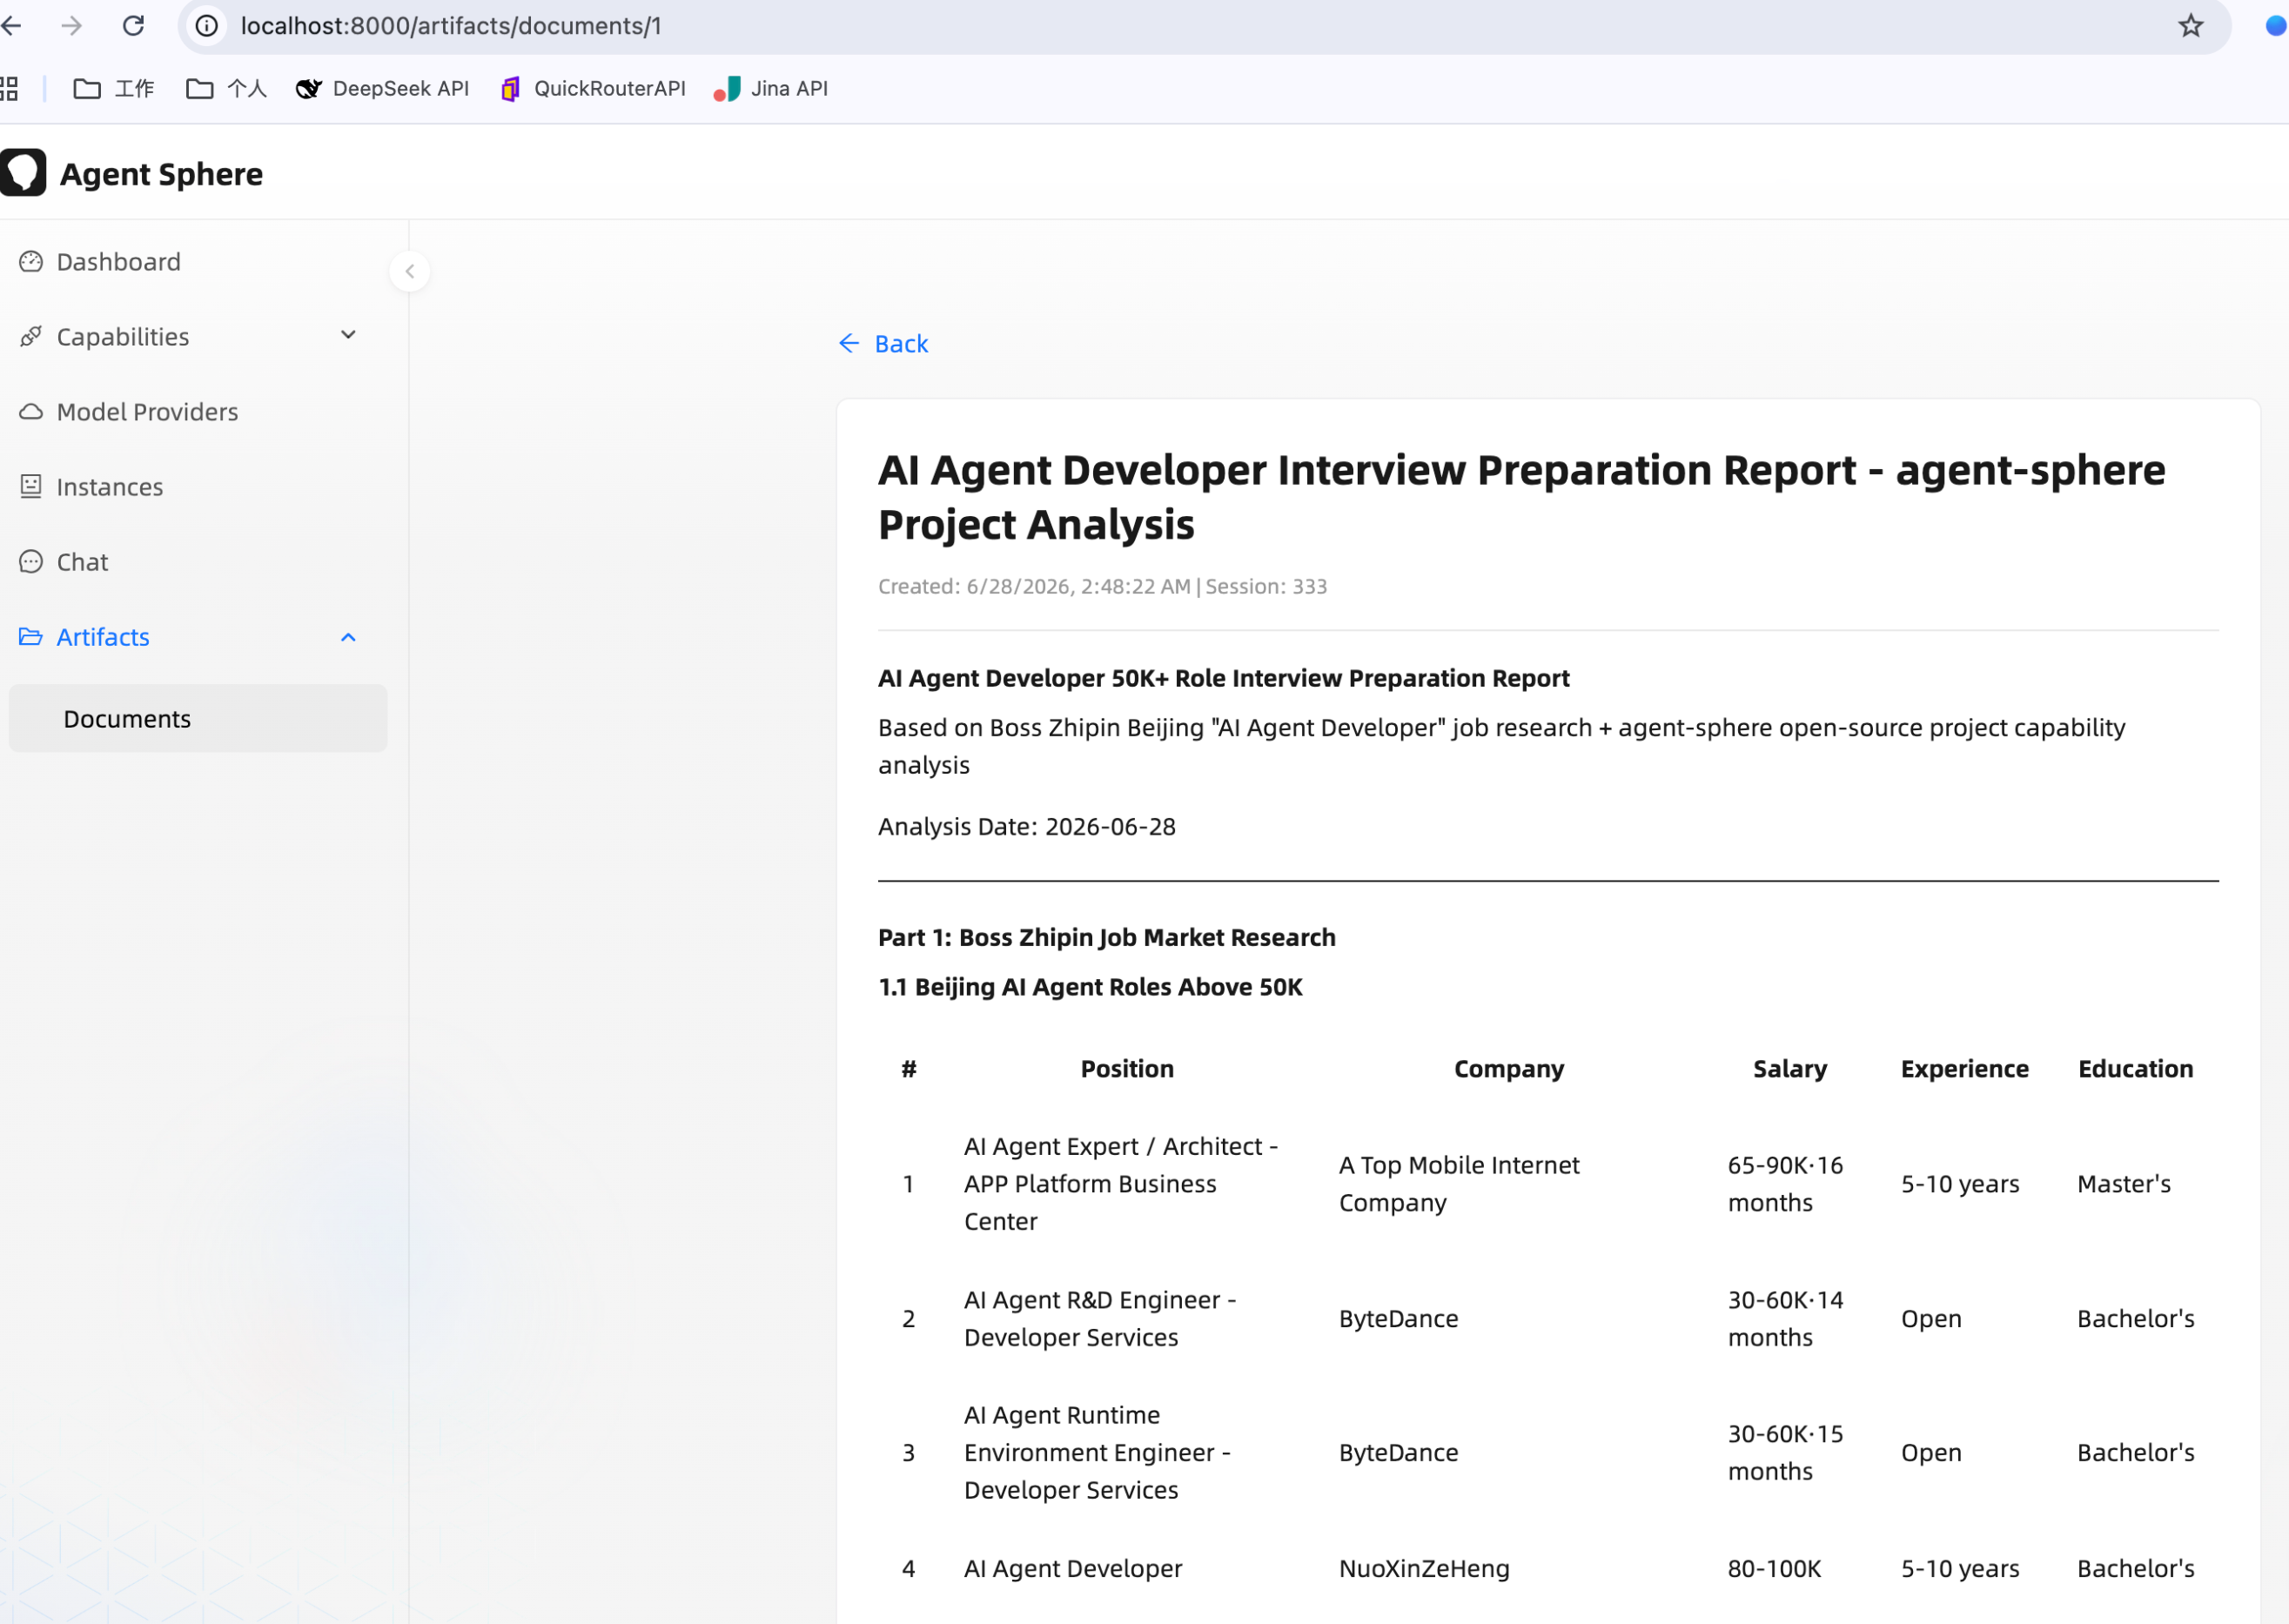Screen dimensions: 2289x1624
Task: Click the A Top Mobile Internet Company cell
Action: click(1459, 1184)
